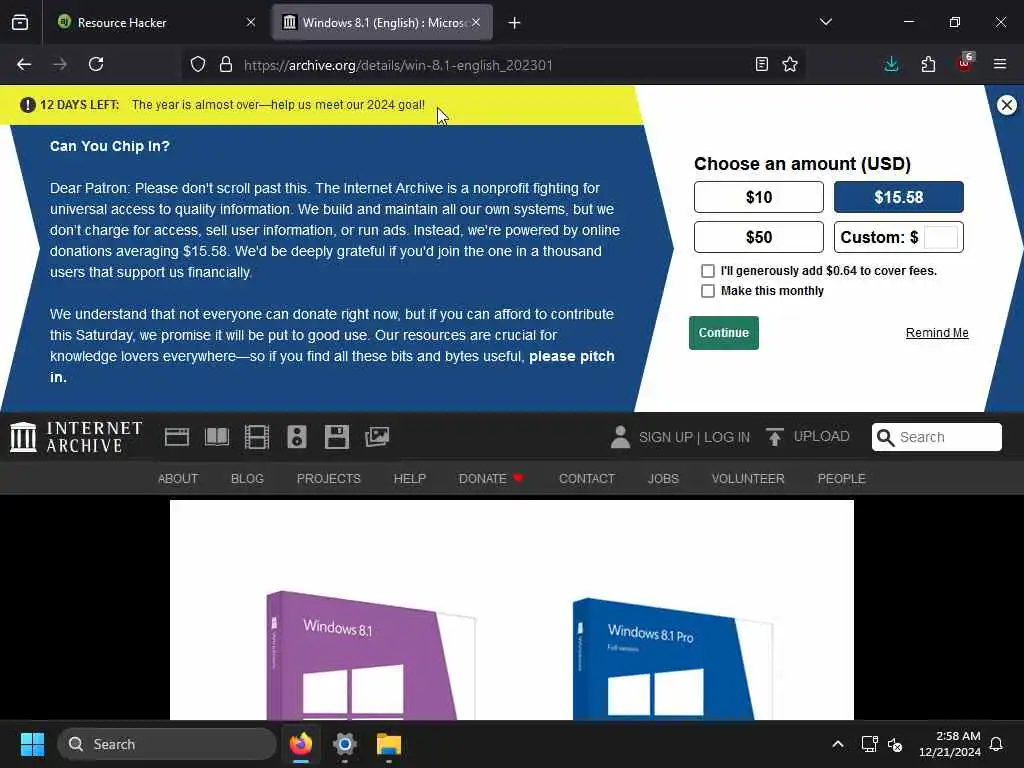The height and width of the screenshot is (768, 1024).
Task: Click the green Continue button
Action: click(x=724, y=333)
